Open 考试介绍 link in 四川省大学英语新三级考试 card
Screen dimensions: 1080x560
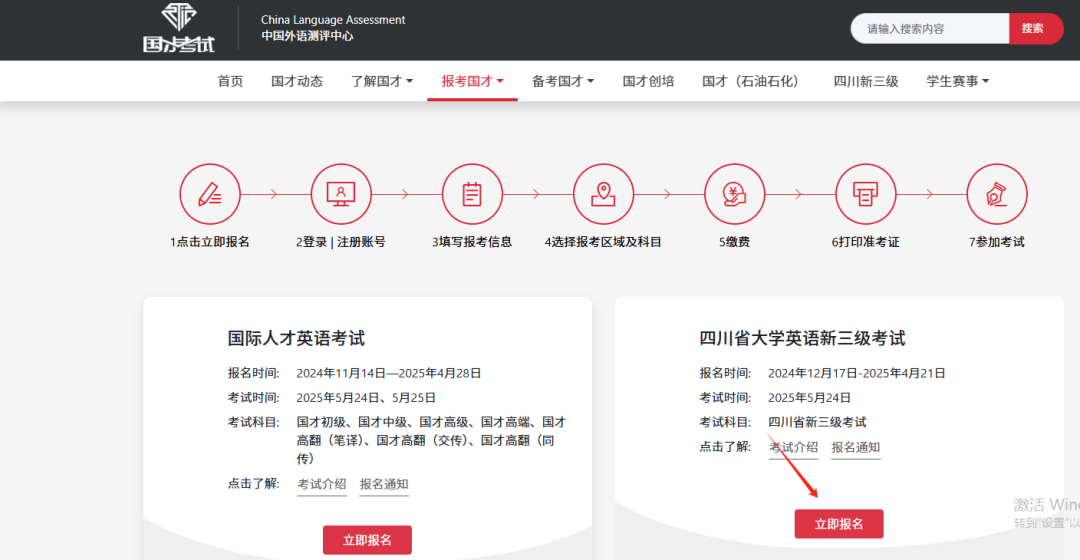793,447
